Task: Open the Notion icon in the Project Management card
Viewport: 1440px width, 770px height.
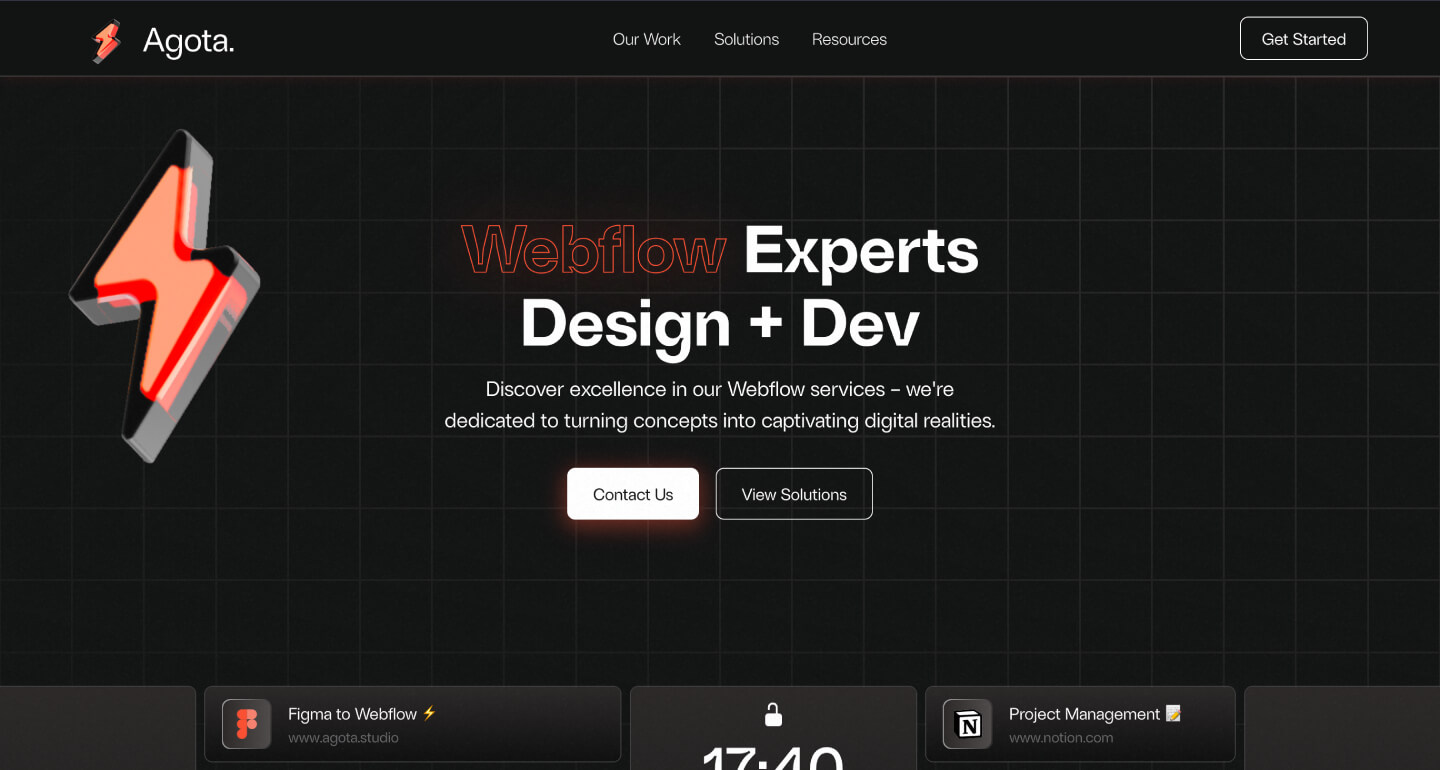Action: click(966, 724)
